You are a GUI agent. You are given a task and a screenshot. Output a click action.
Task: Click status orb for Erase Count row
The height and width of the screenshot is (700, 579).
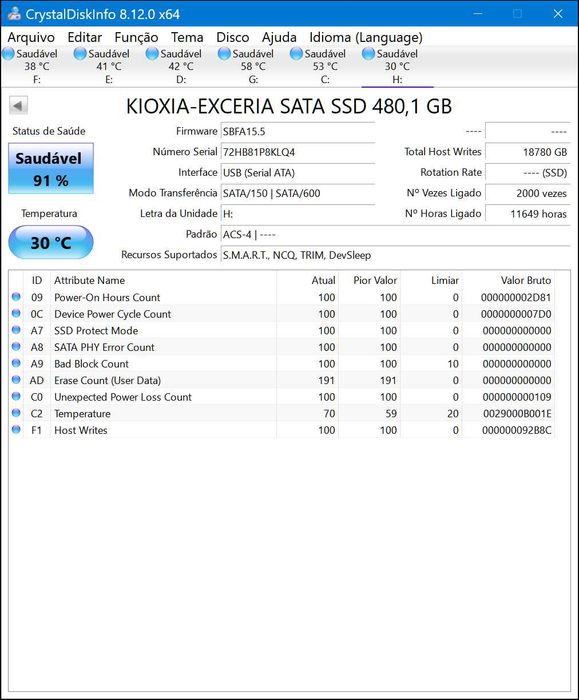pyautogui.click(x=16, y=379)
